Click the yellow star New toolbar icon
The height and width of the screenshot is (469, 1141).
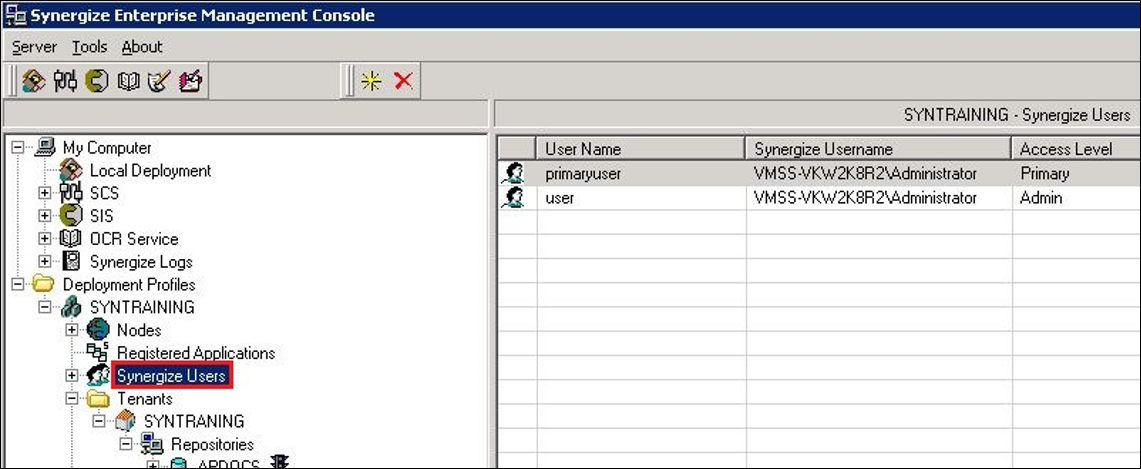point(371,81)
